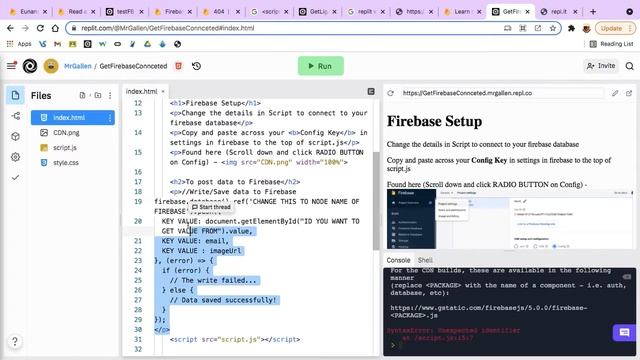Switch to the testFB browser tab

tap(125, 12)
